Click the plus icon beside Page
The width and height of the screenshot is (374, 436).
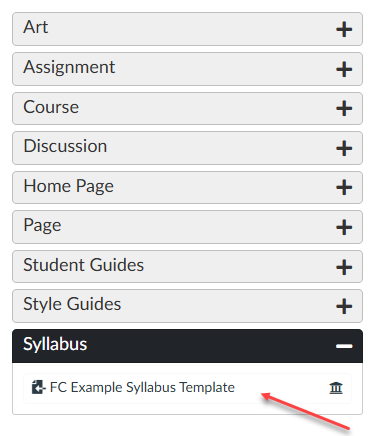pos(344,227)
